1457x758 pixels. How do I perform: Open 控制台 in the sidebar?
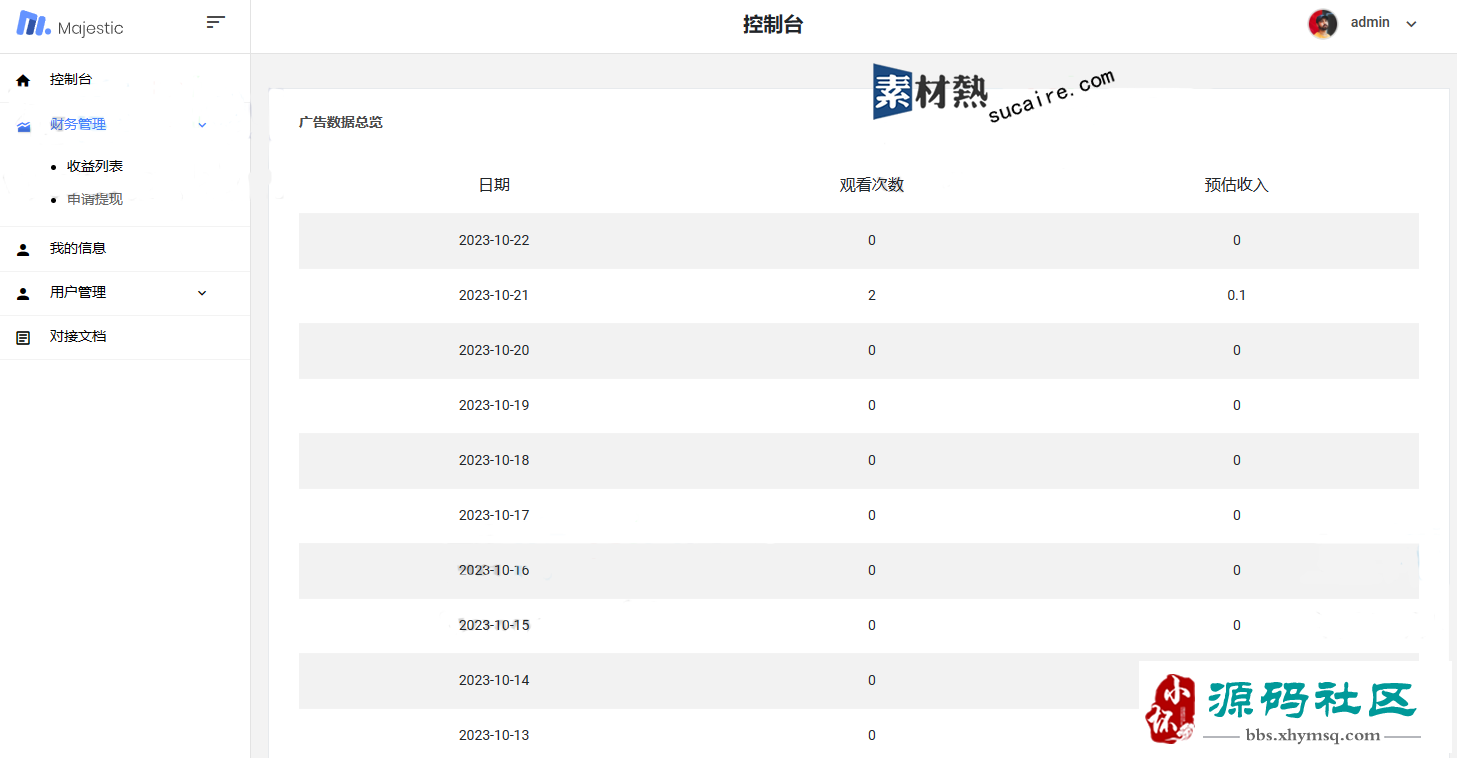71,79
